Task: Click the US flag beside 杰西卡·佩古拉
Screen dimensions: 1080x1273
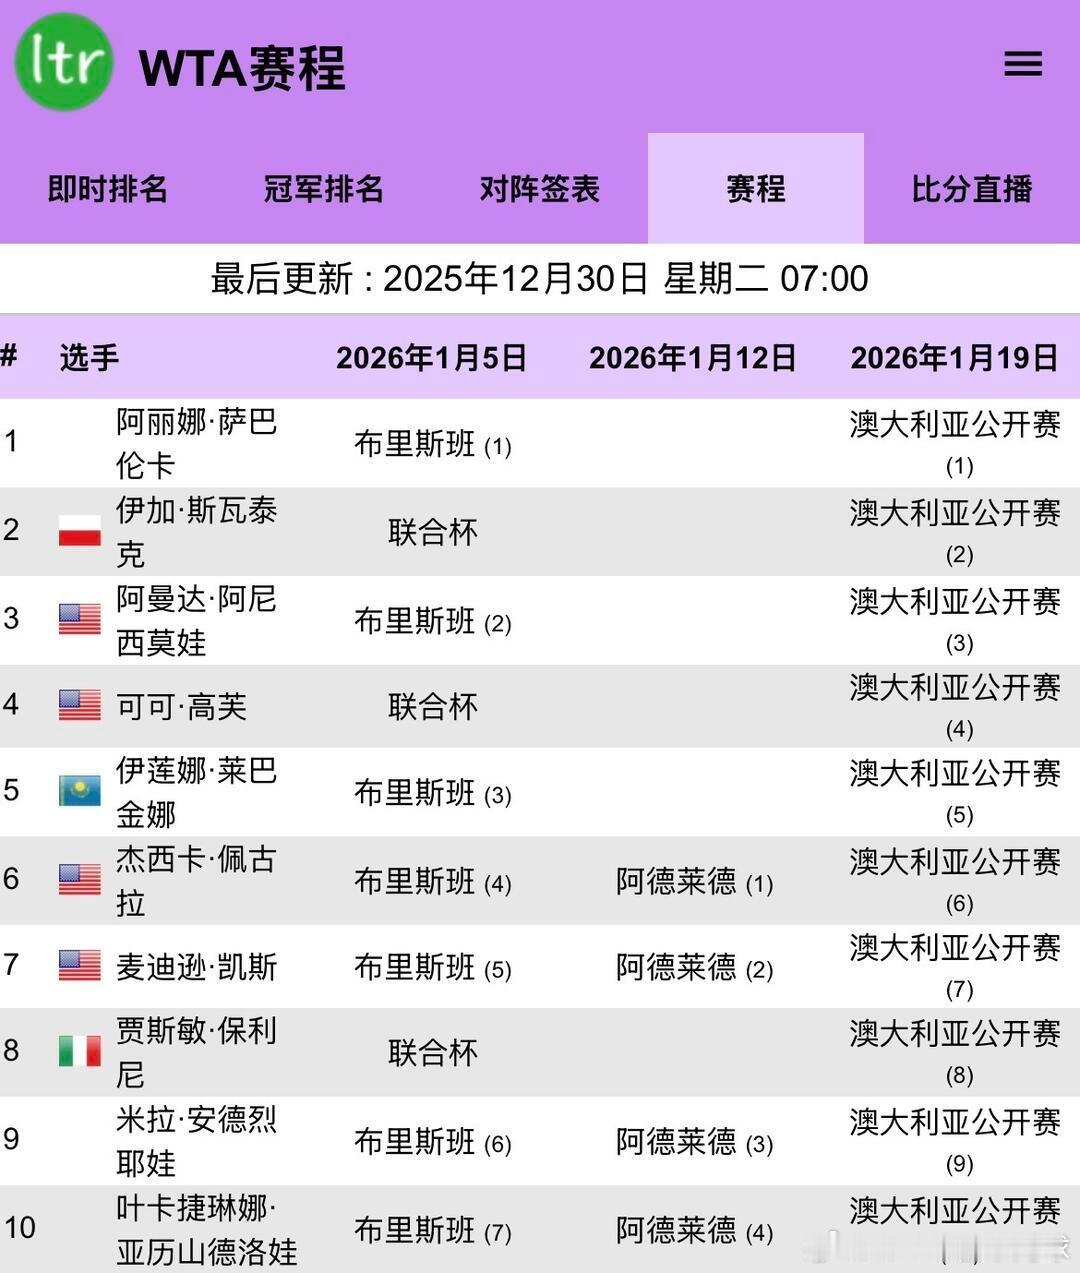Action: coord(80,879)
